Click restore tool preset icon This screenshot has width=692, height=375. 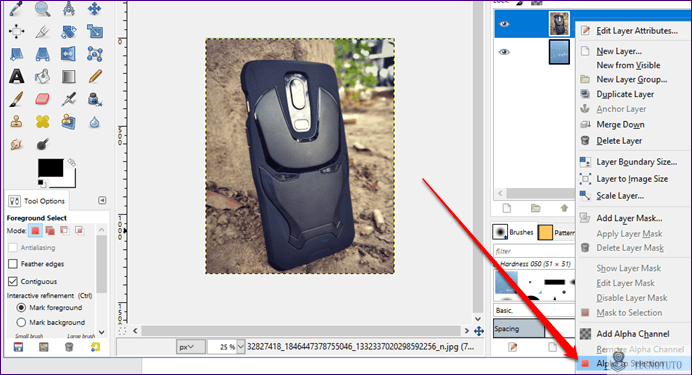tap(44, 347)
